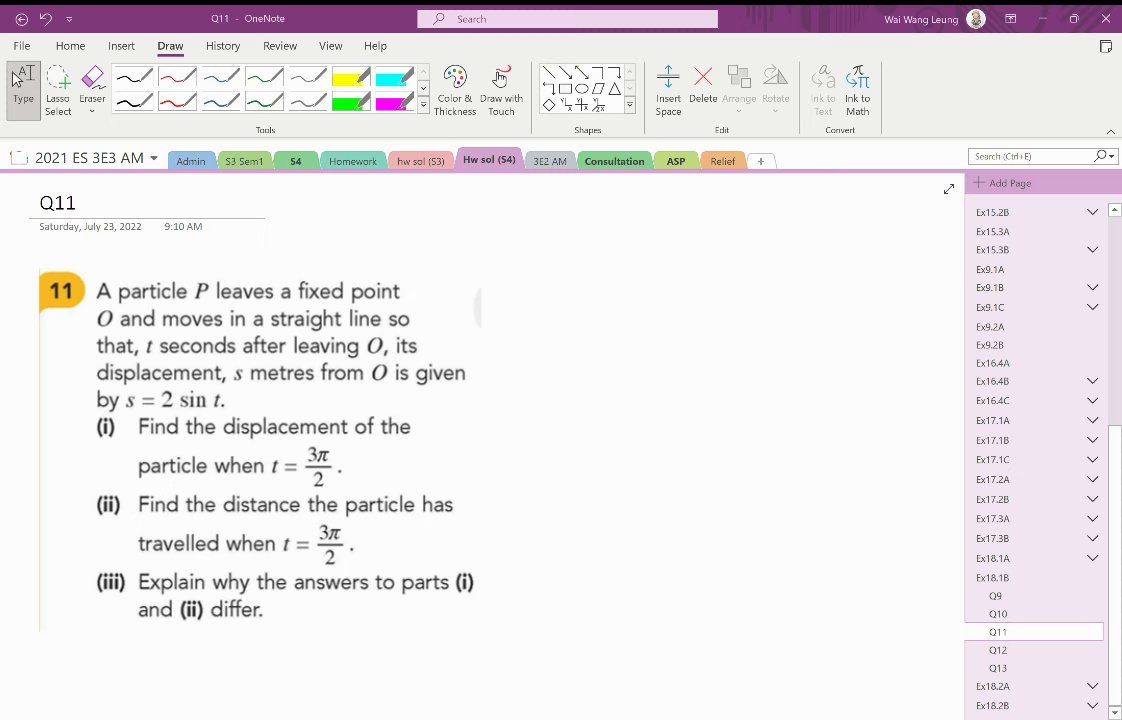Toggle Draw with Touch
Viewport: 1122px width, 720px height.
[501, 90]
